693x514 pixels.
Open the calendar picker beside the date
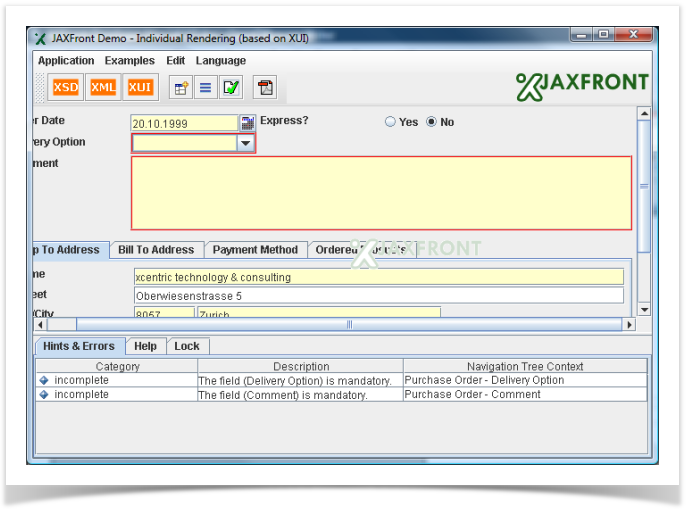click(x=247, y=122)
